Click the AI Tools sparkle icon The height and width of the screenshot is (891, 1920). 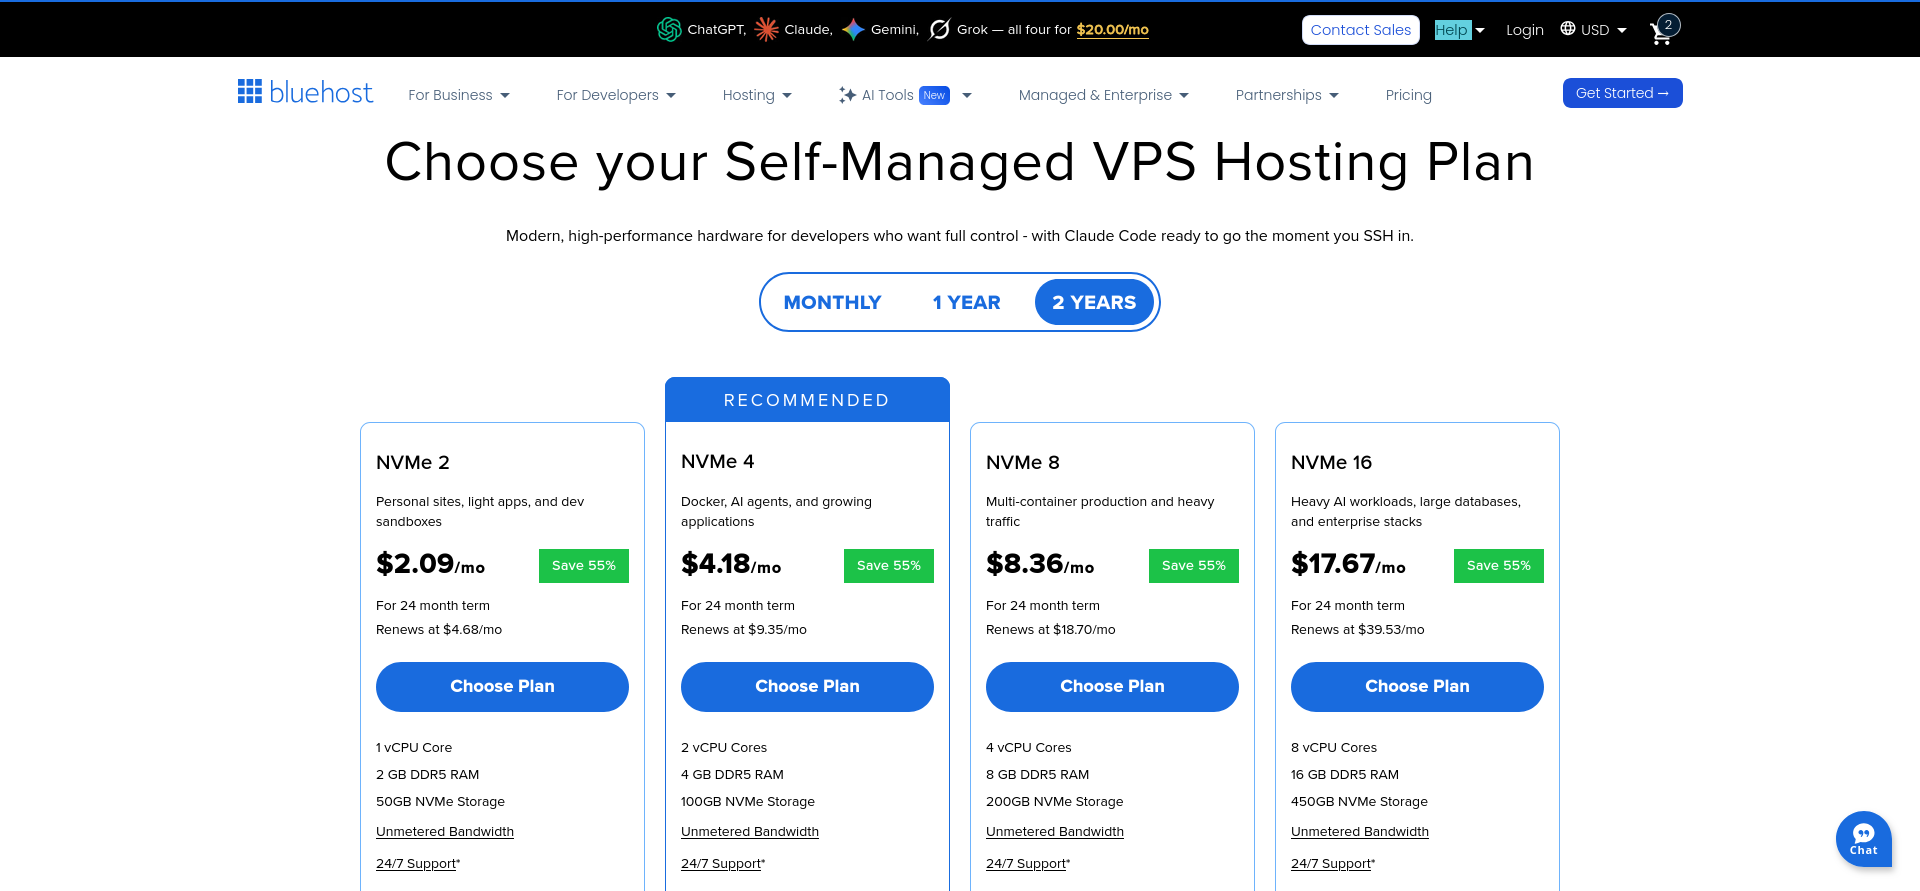[847, 95]
